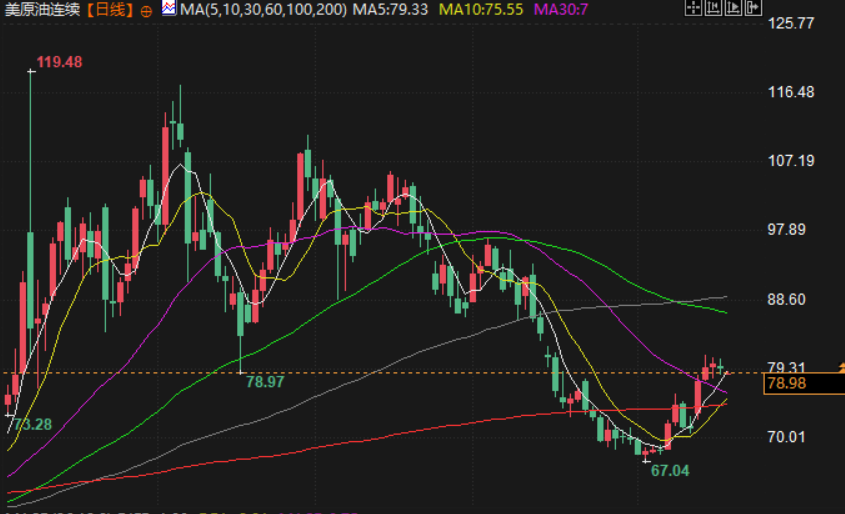Click the orange circled plus icon beside 日线

coord(146,11)
